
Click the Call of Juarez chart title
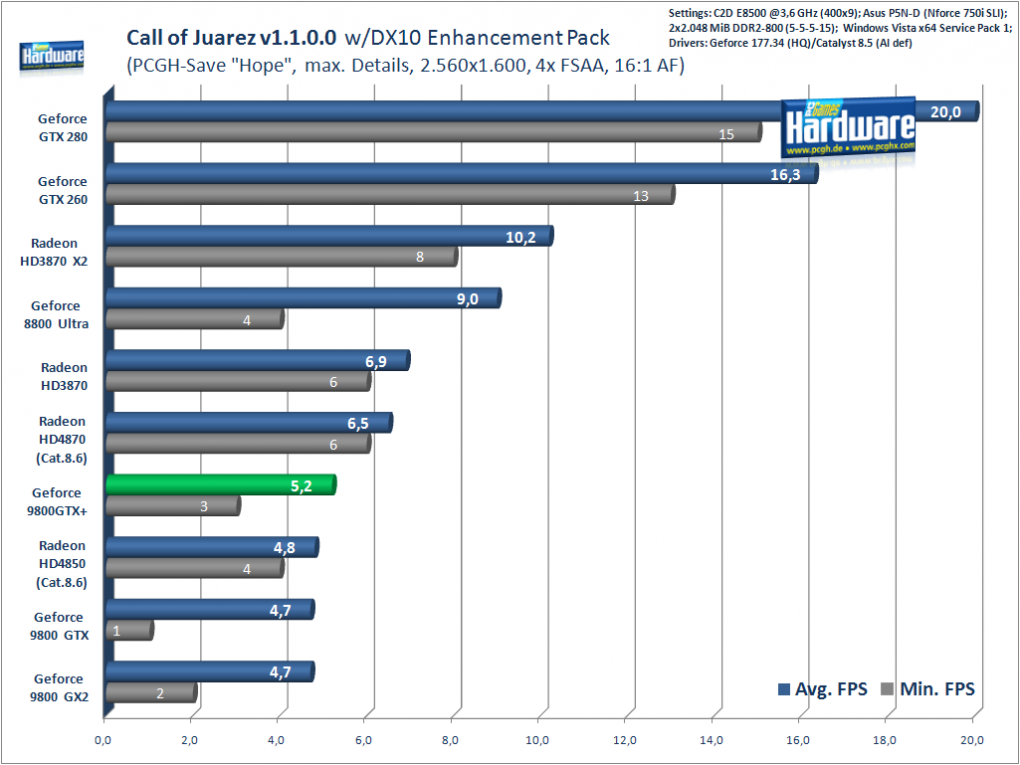[368, 38]
